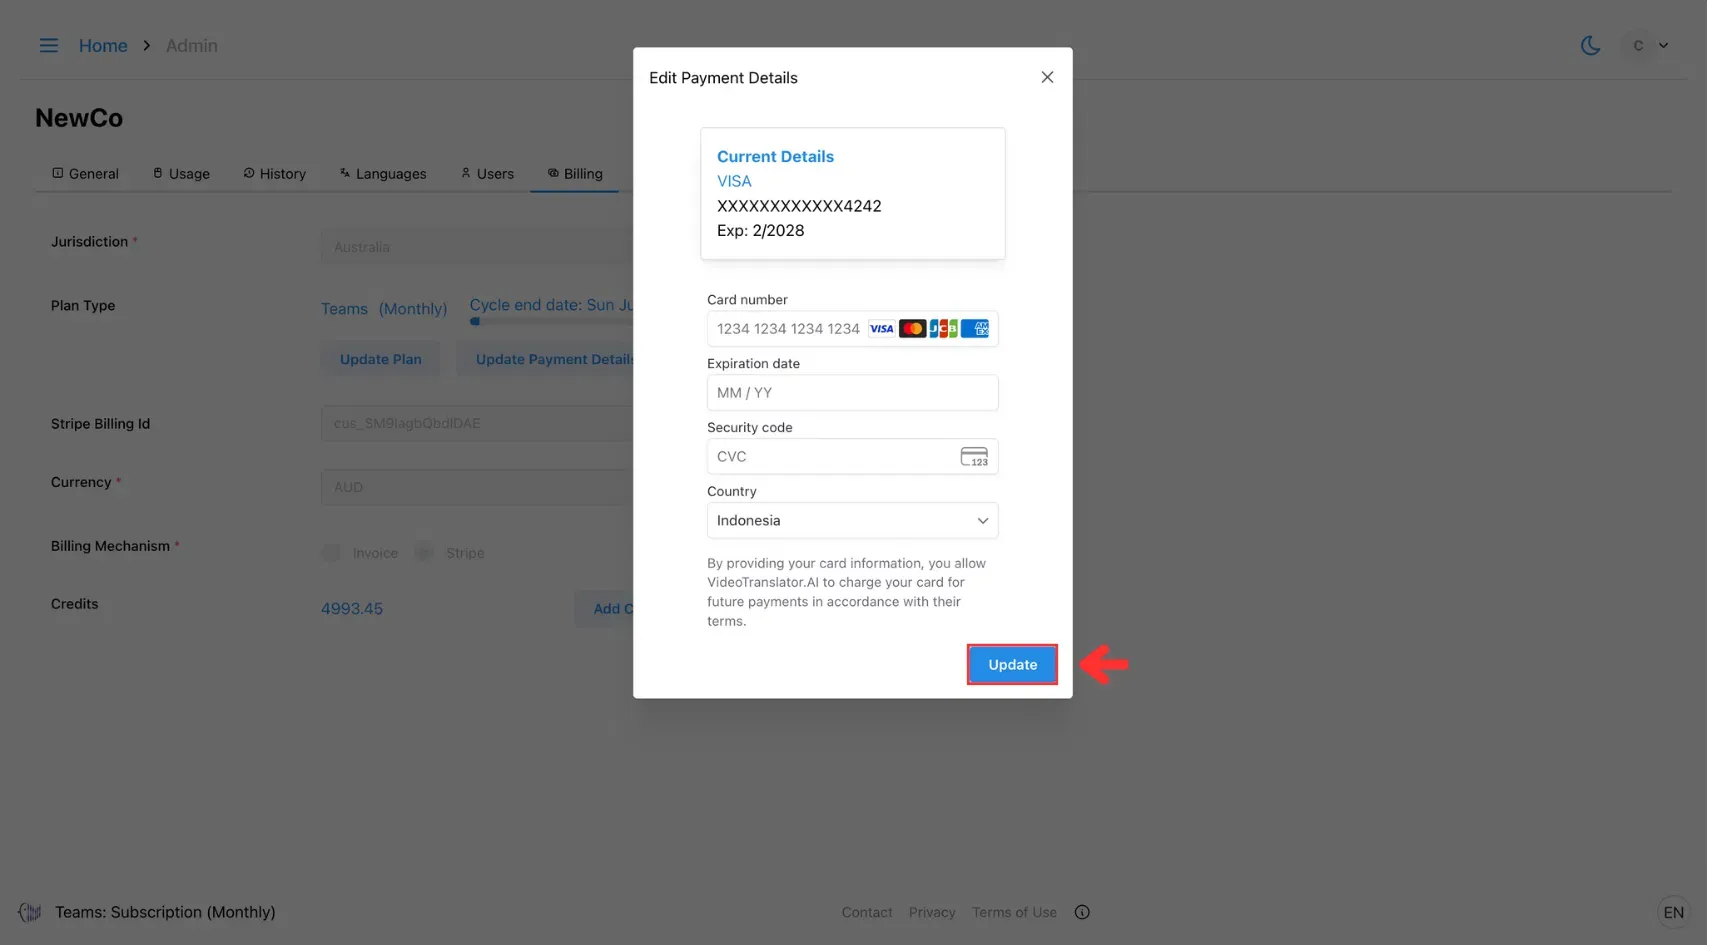The width and height of the screenshot is (1710, 945).
Task: Switch to the General tab
Action: pyautogui.click(x=85, y=173)
